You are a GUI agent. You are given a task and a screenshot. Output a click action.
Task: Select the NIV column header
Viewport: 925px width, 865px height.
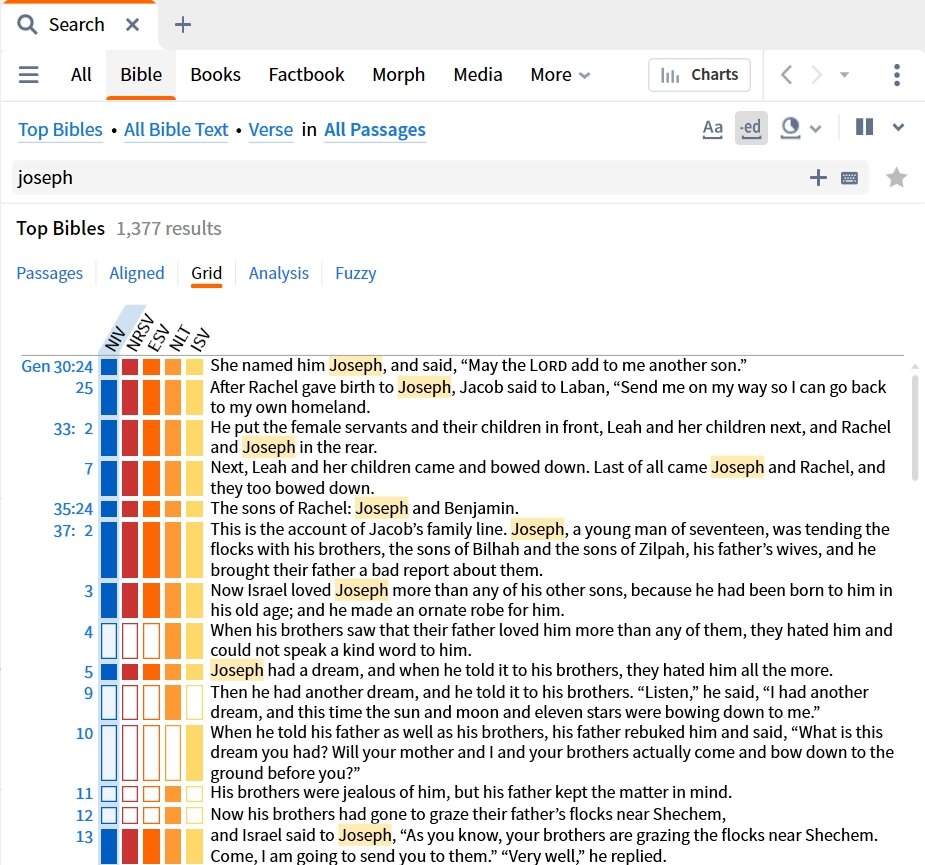point(116,338)
